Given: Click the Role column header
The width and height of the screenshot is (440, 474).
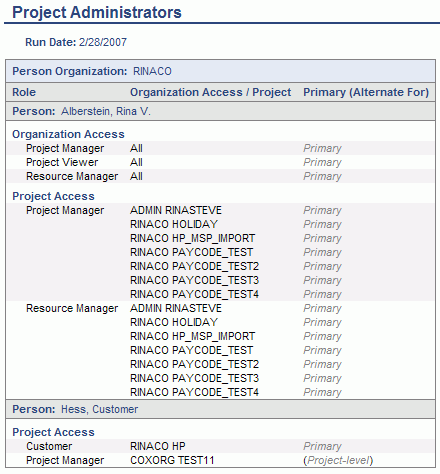Looking at the screenshot, I should [x=24, y=92].
